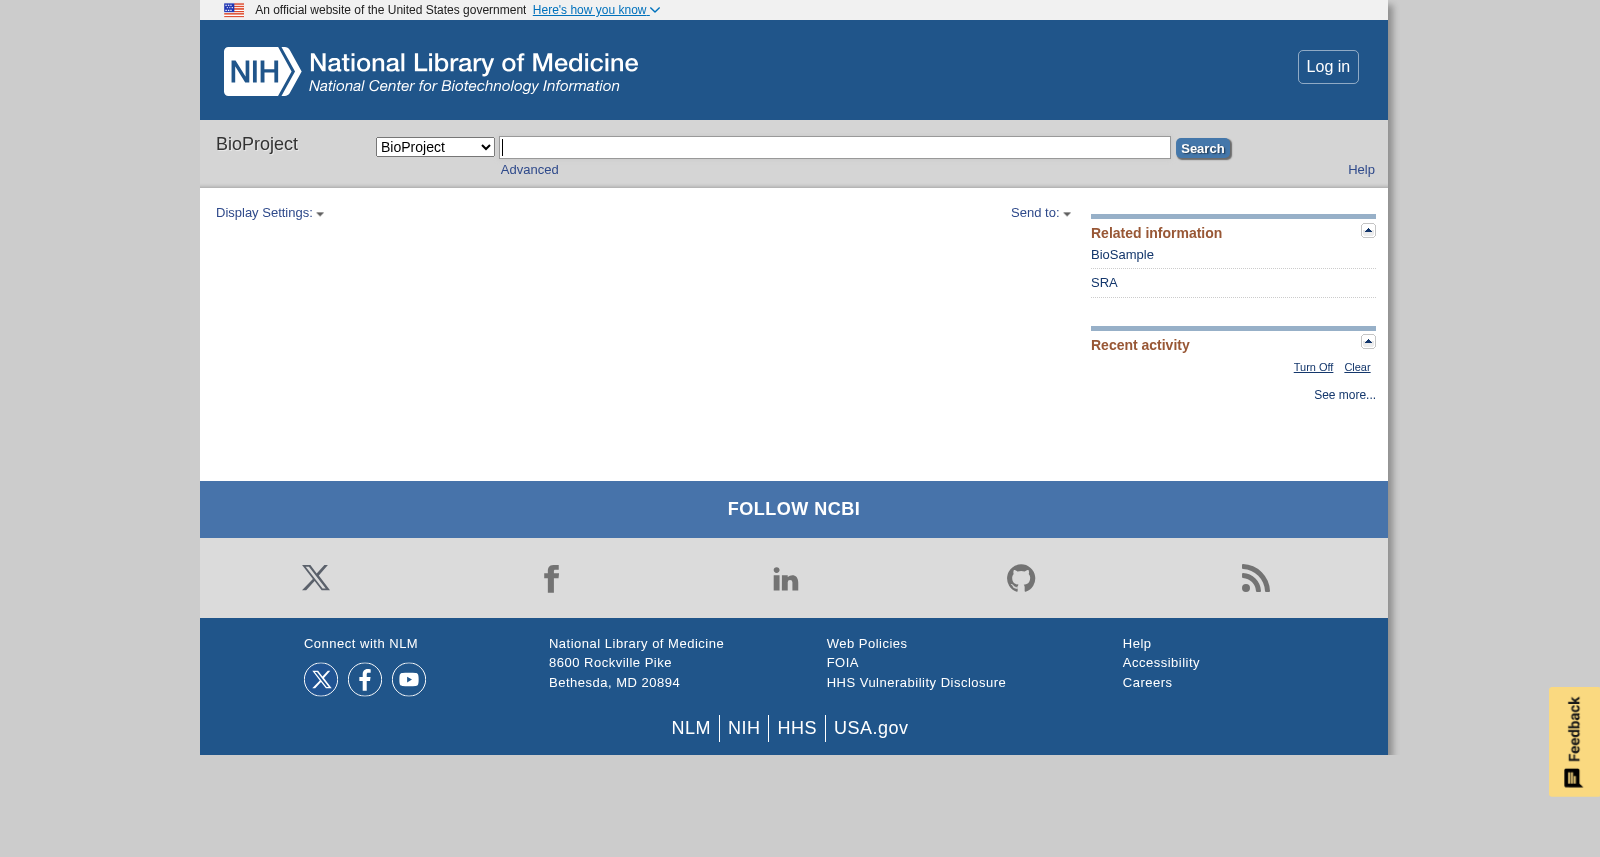Turn Off recent activity

coord(1313,368)
